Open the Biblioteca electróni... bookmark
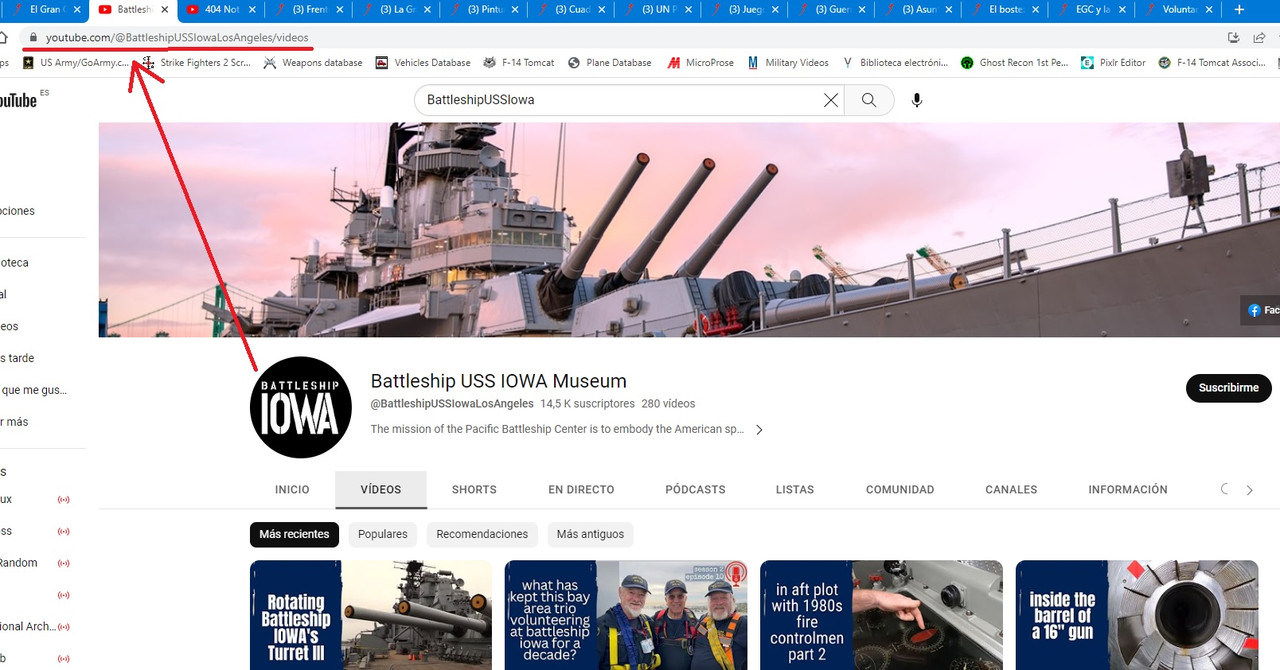Image resolution: width=1280 pixels, height=670 pixels. [895, 62]
